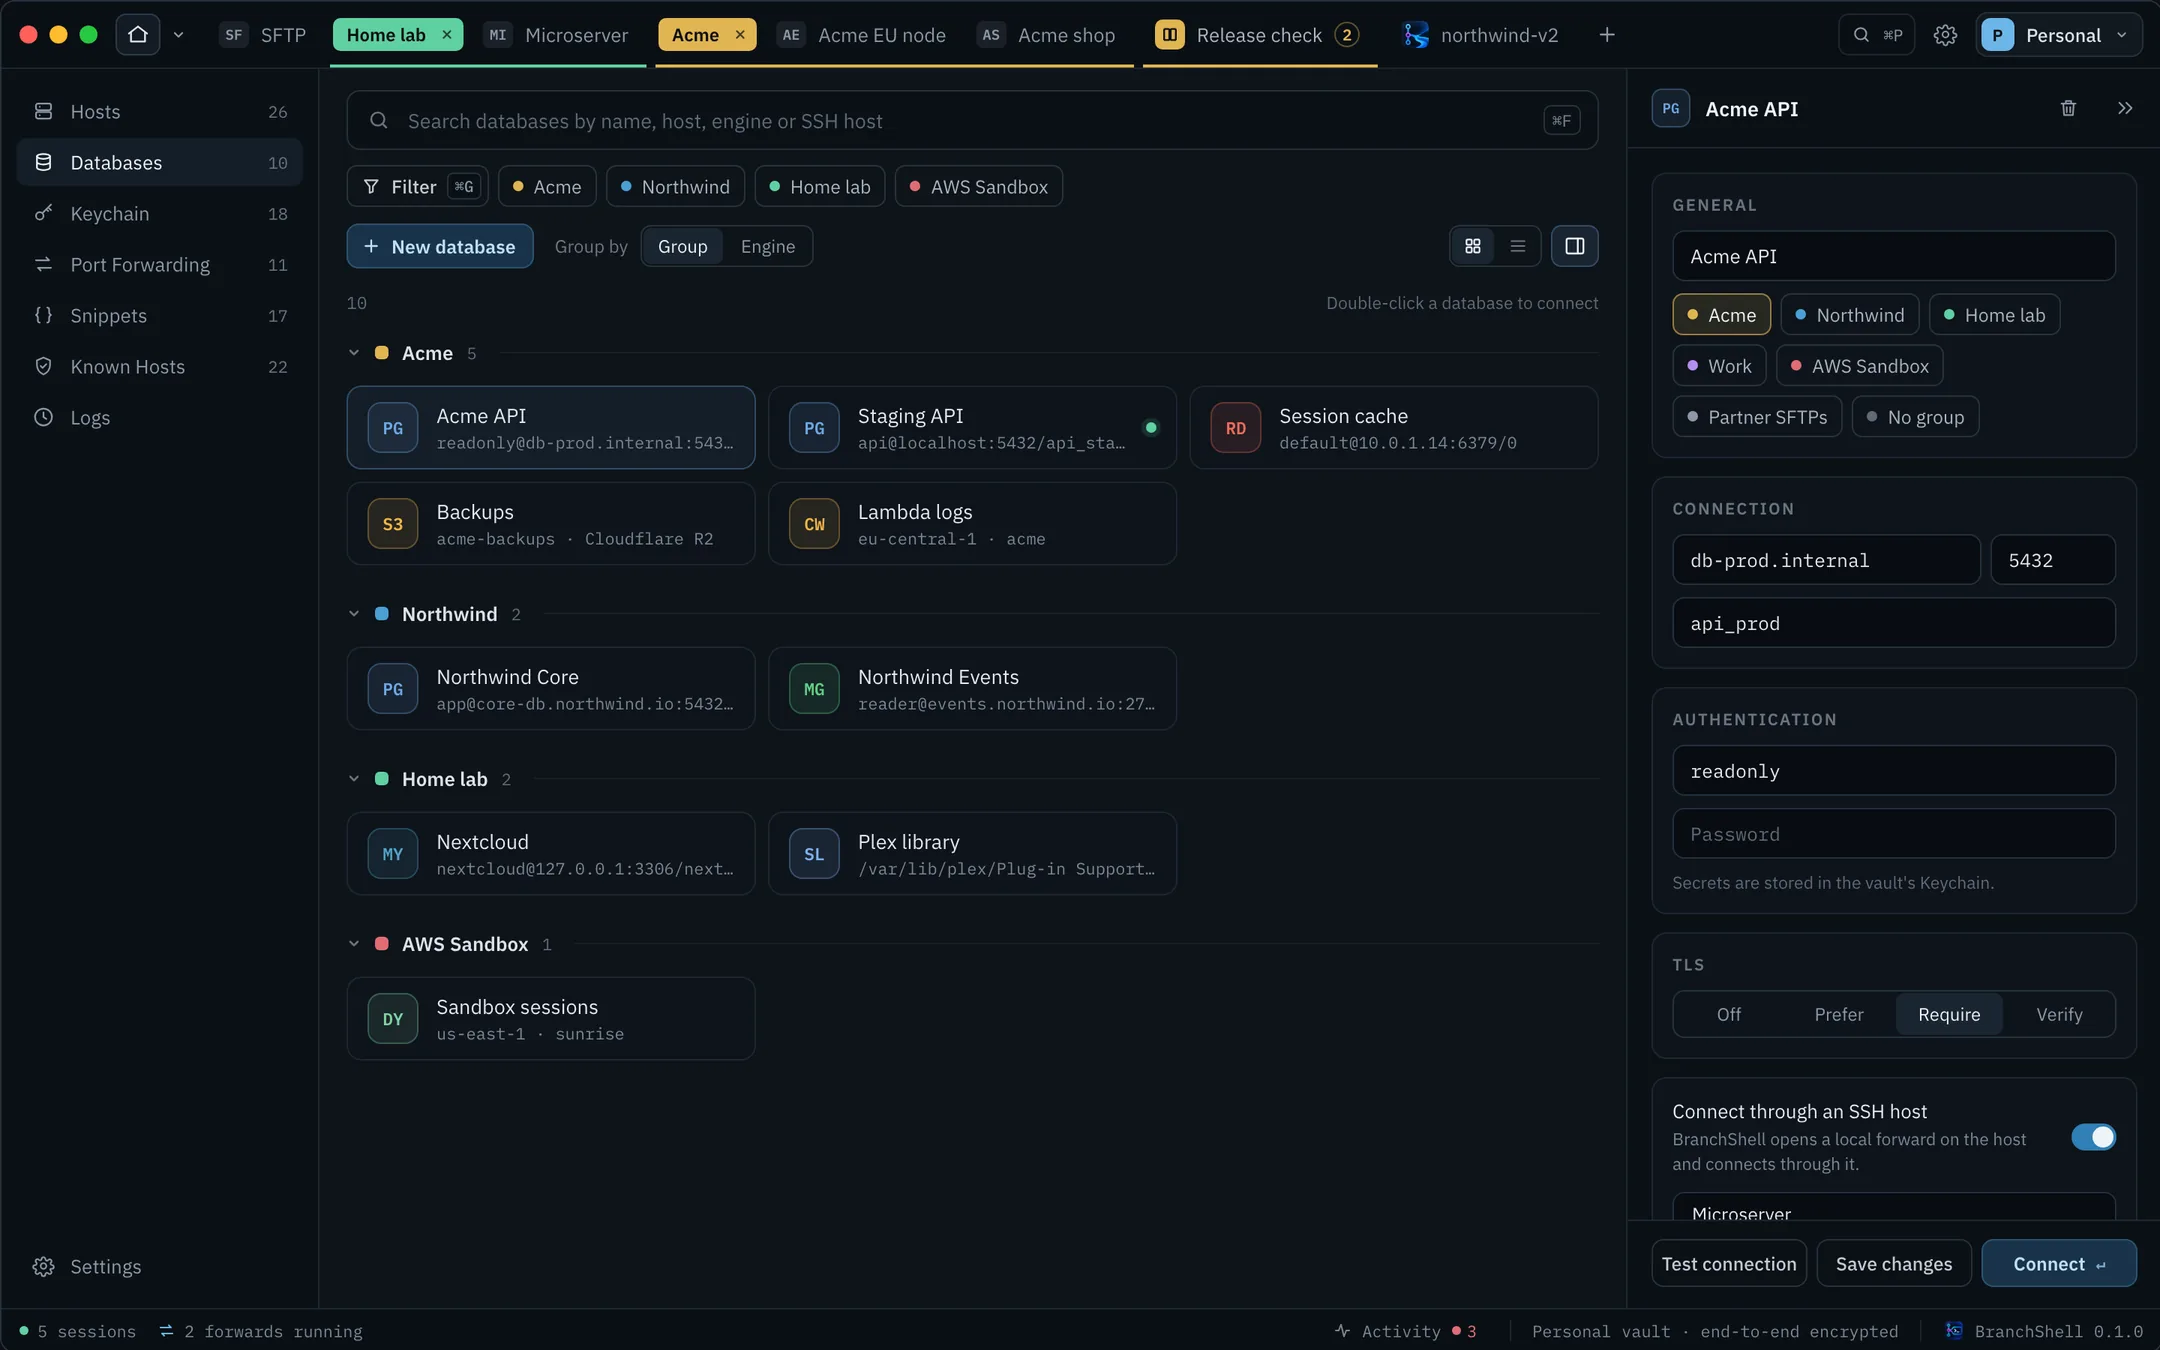Open the settings gear in top bar

click(x=1945, y=35)
